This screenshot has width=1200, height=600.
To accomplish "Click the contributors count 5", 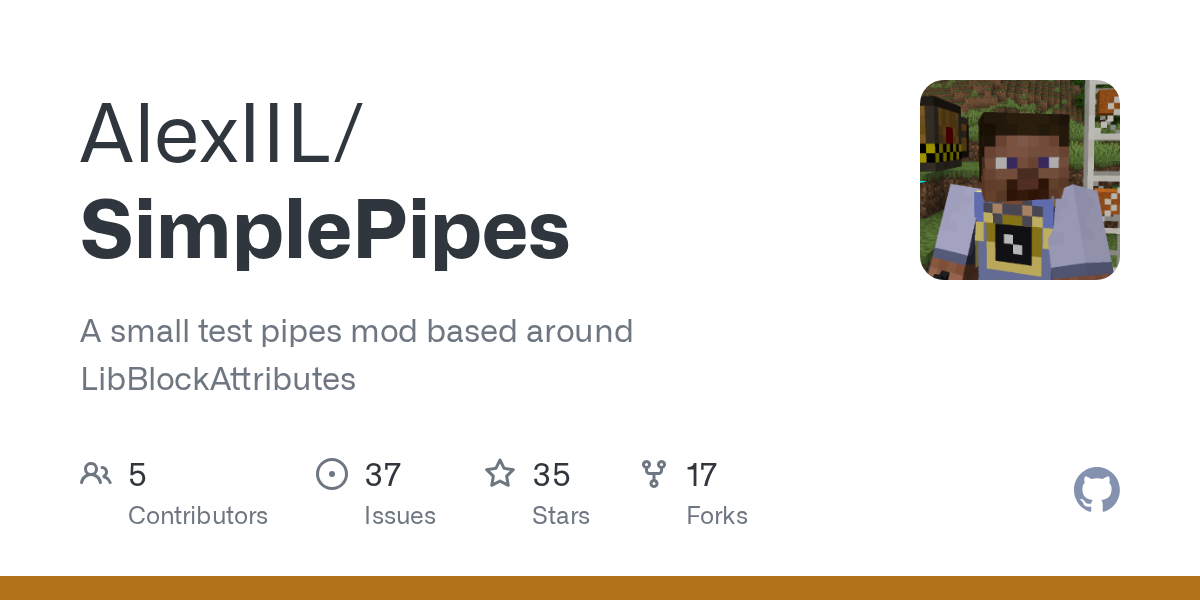I will (x=138, y=475).
